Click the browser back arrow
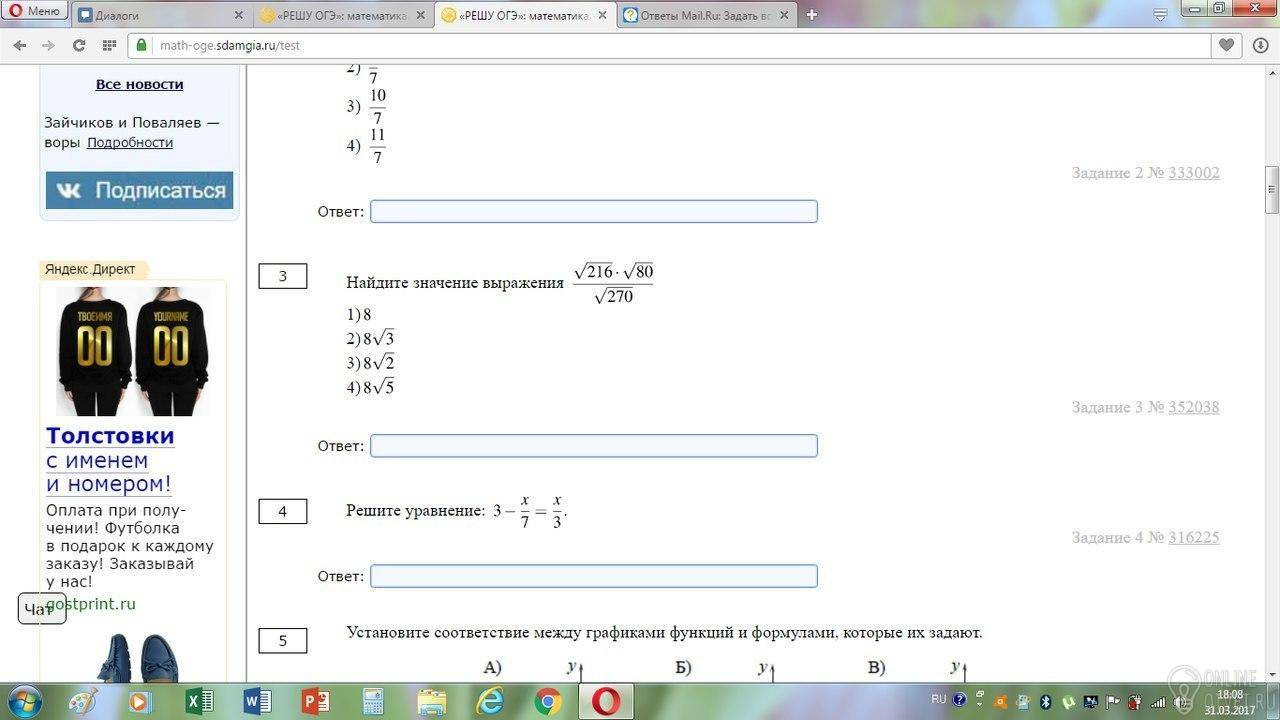 tap(19, 45)
